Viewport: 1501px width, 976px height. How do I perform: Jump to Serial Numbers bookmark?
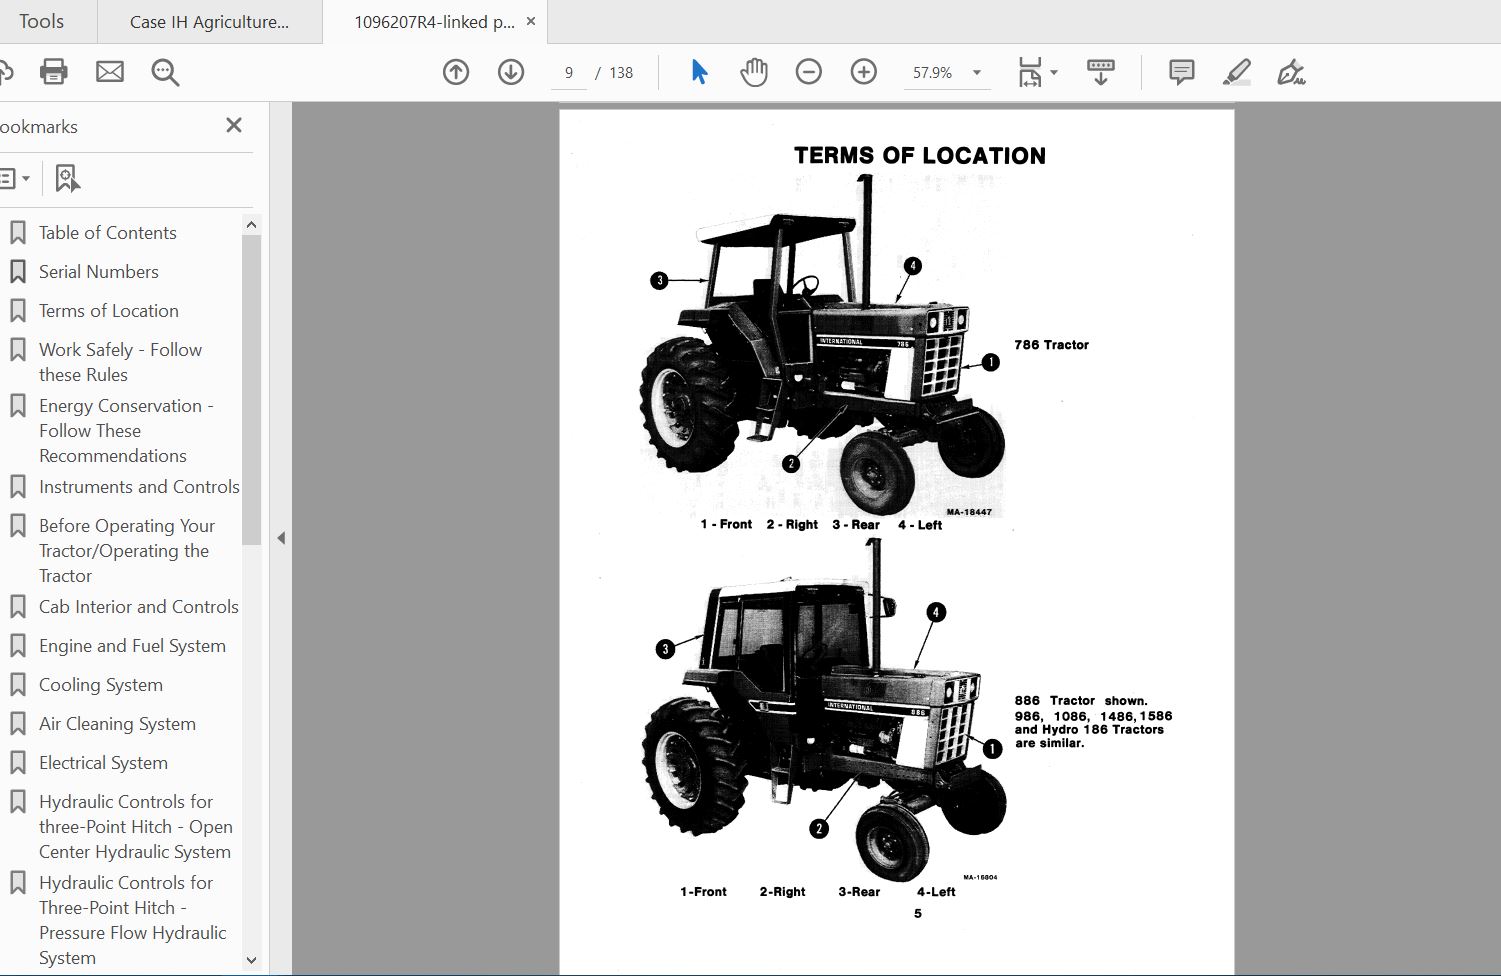coord(98,271)
